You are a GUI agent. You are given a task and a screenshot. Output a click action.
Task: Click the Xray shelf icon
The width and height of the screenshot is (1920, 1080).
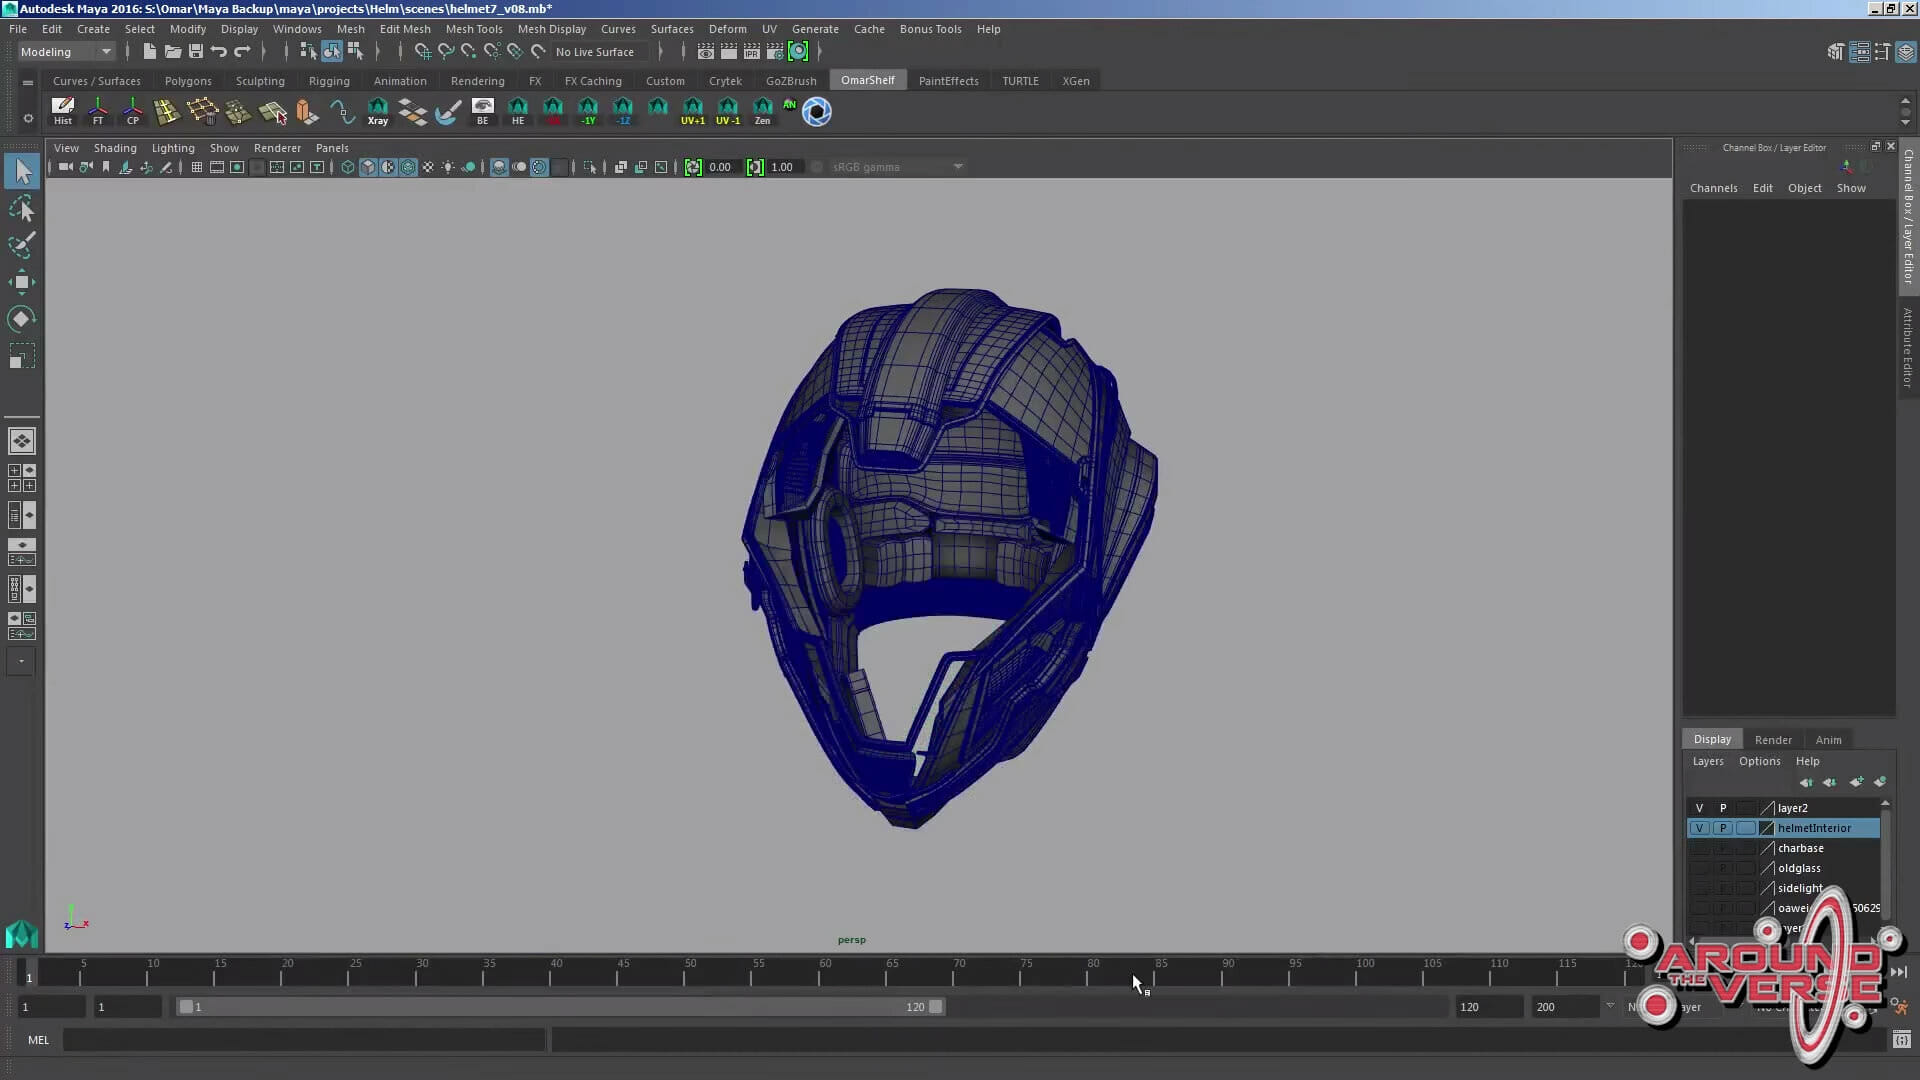[377, 111]
